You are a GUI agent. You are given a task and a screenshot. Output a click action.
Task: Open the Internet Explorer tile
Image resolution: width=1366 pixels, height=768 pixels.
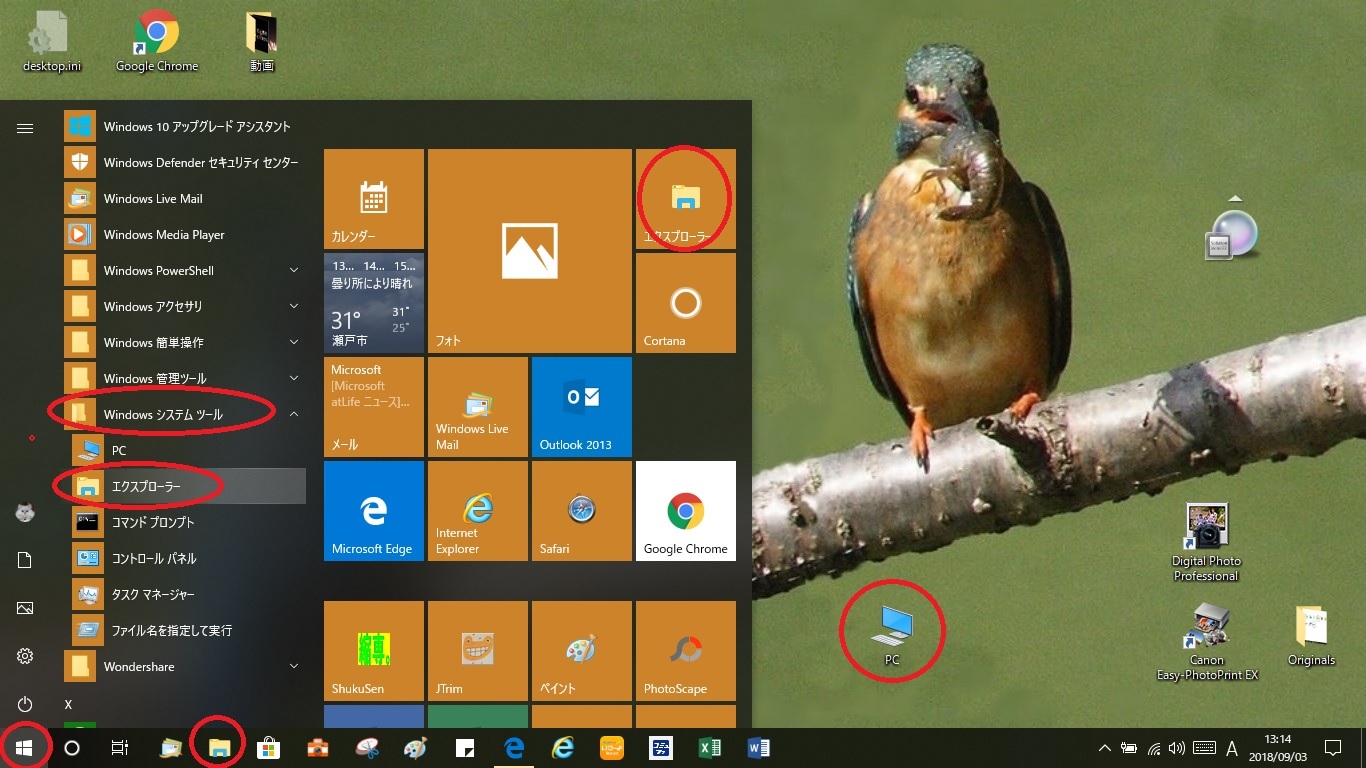pos(478,511)
